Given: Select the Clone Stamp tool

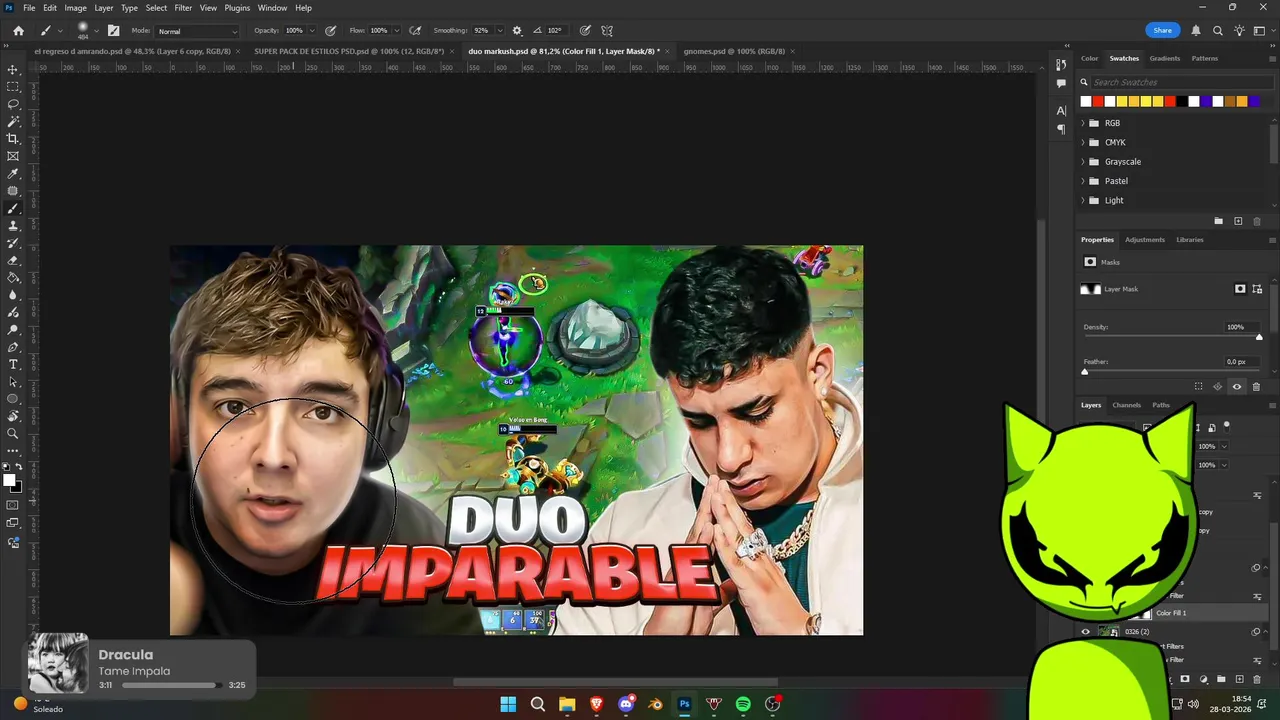Looking at the screenshot, I should tap(13, 226).
